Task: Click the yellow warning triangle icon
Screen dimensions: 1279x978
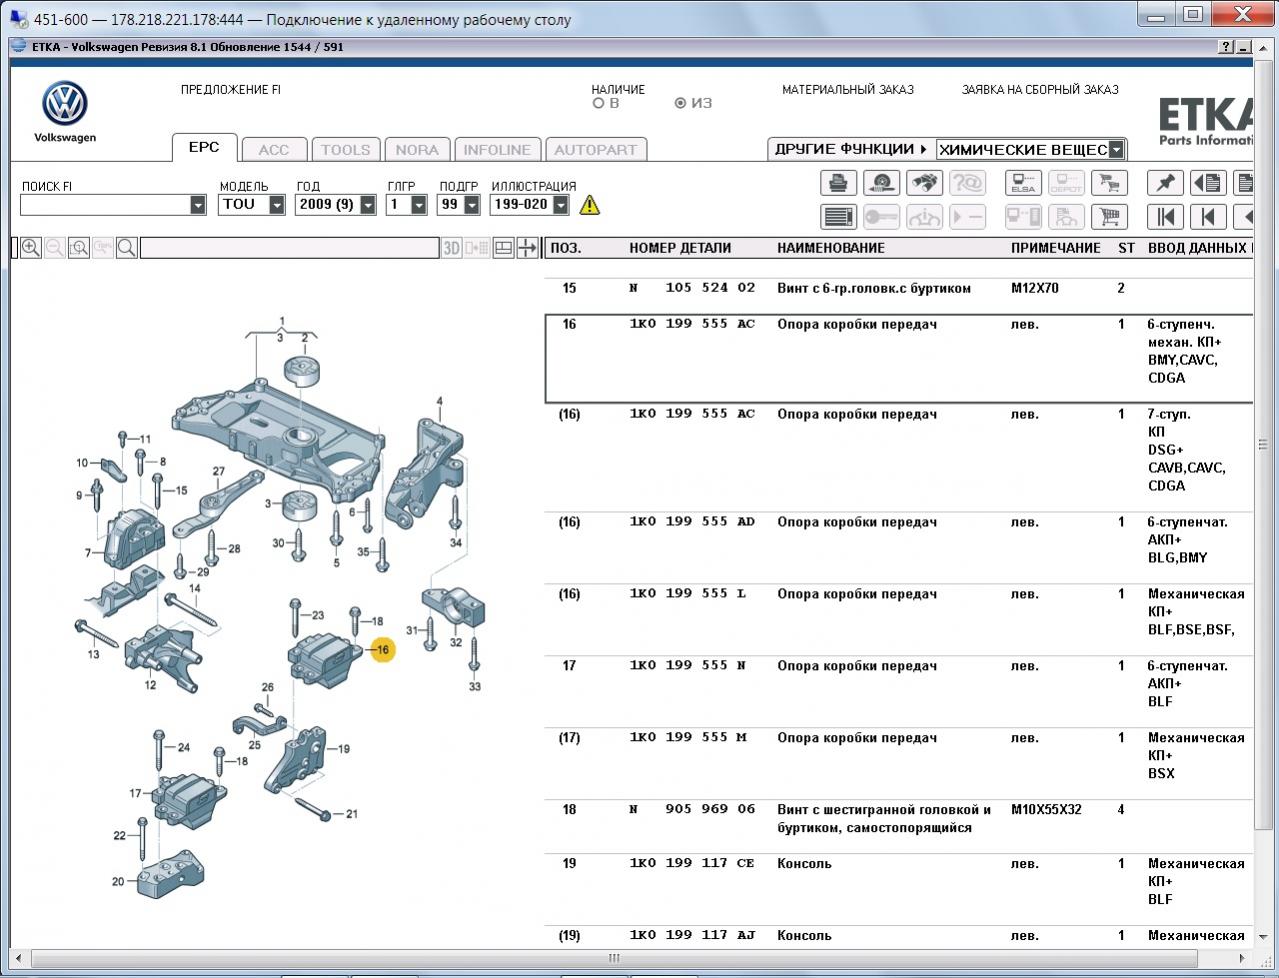Action: coord(590,205)
